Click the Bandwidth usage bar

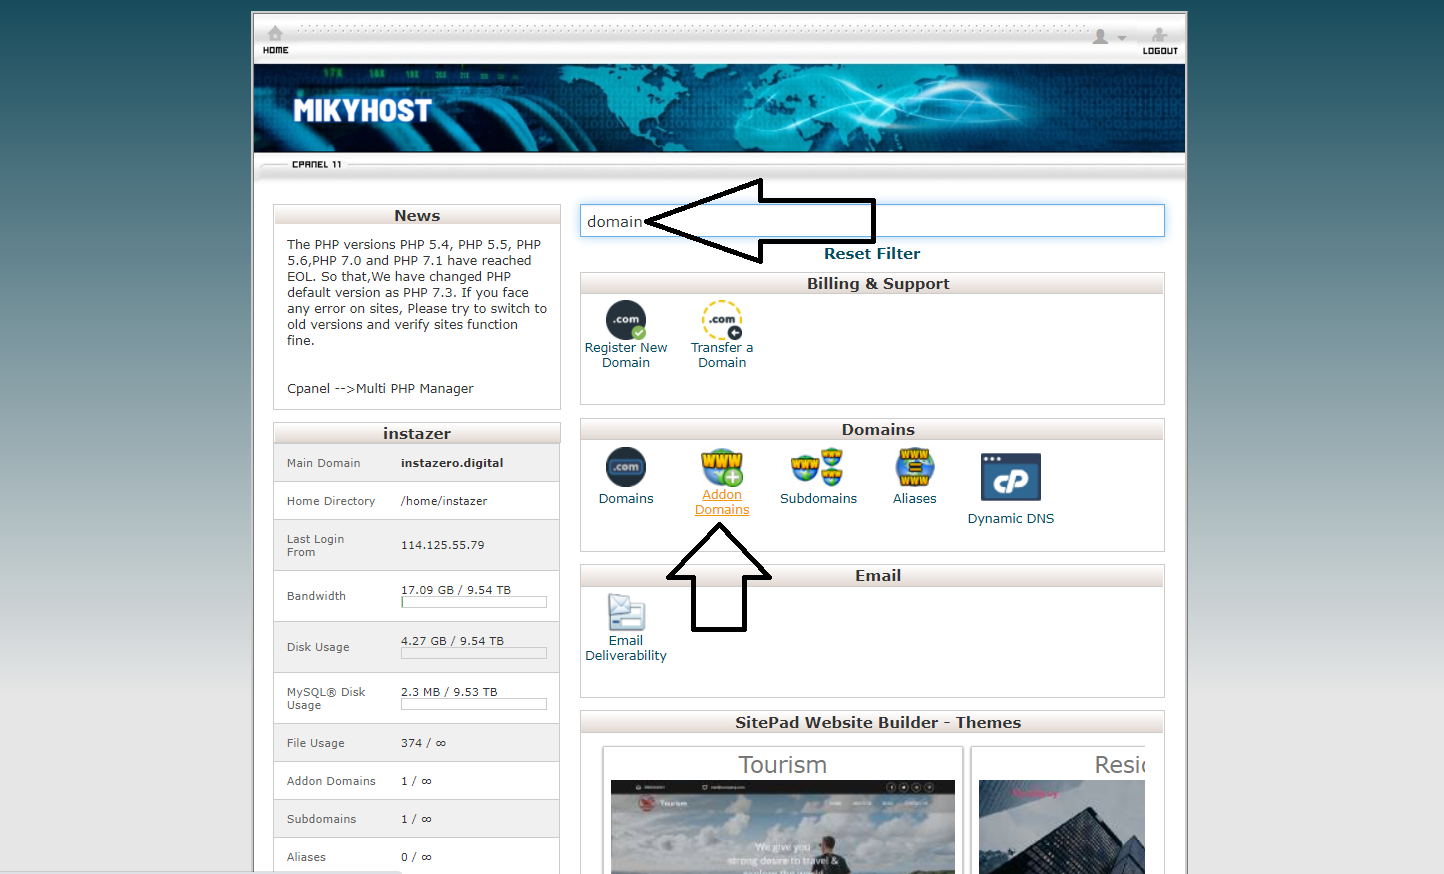coord(474,602)
